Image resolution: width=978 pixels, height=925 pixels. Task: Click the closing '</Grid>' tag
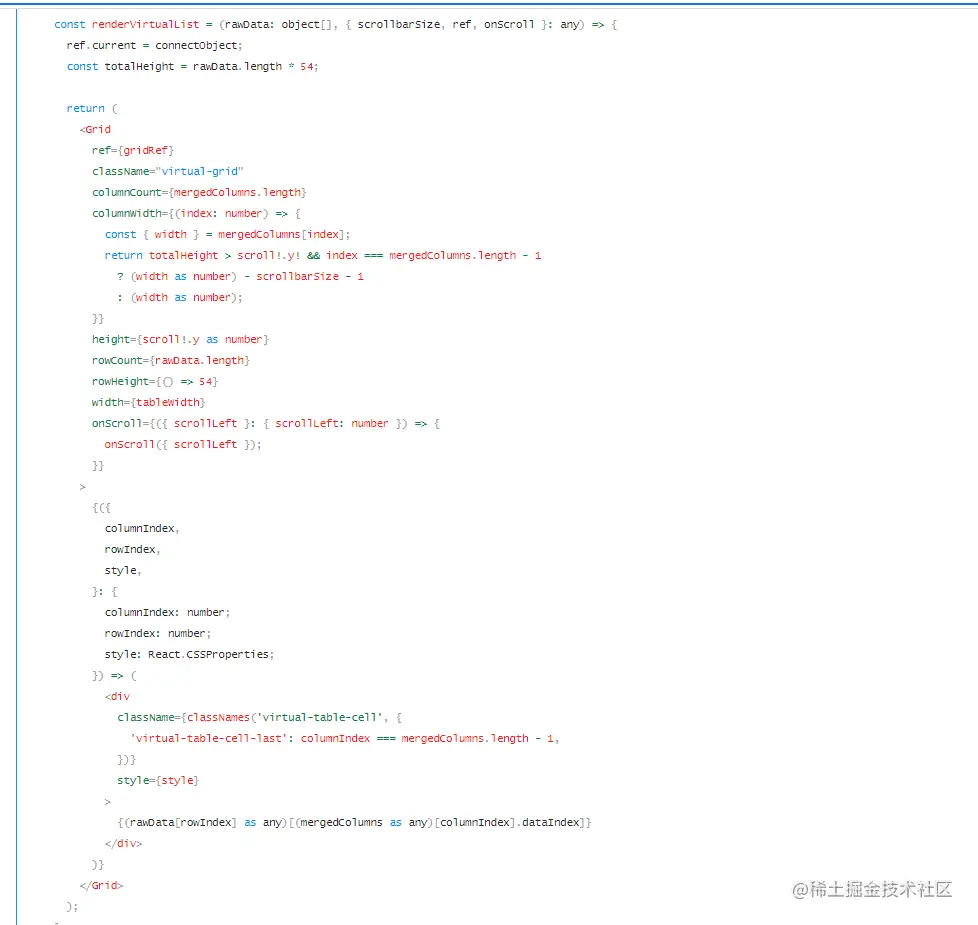click(x=102, y=886)
